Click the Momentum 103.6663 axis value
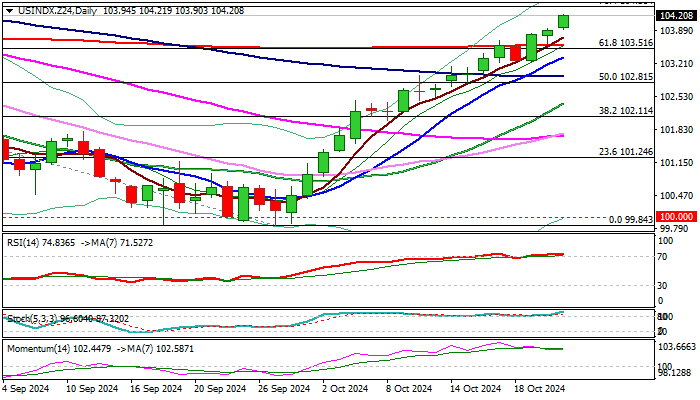Screen dimensions: 700x400 678,346
